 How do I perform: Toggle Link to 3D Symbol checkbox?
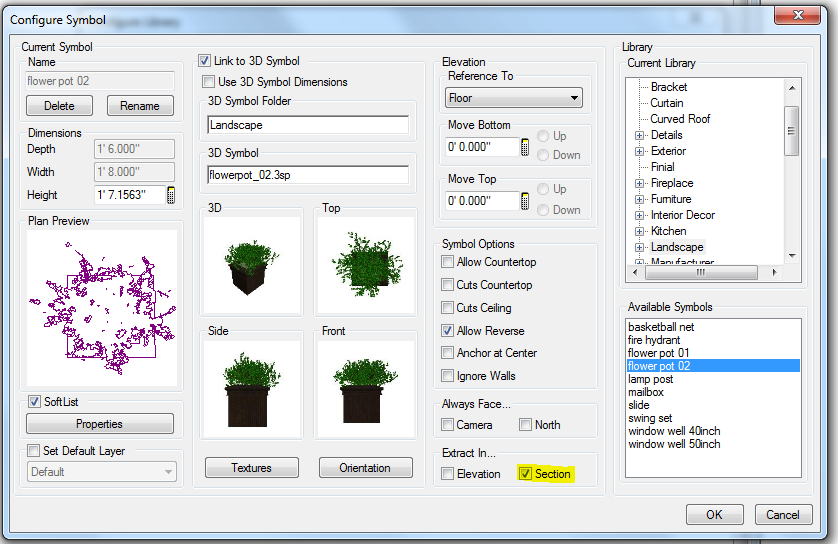coord(204,61)
